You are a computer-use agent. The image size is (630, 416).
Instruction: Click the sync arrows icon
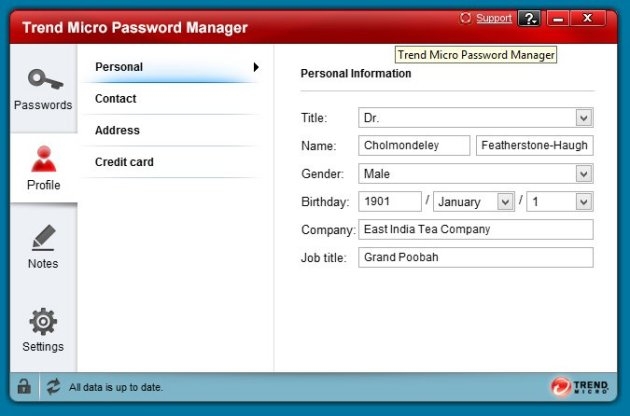click(53, 387)
